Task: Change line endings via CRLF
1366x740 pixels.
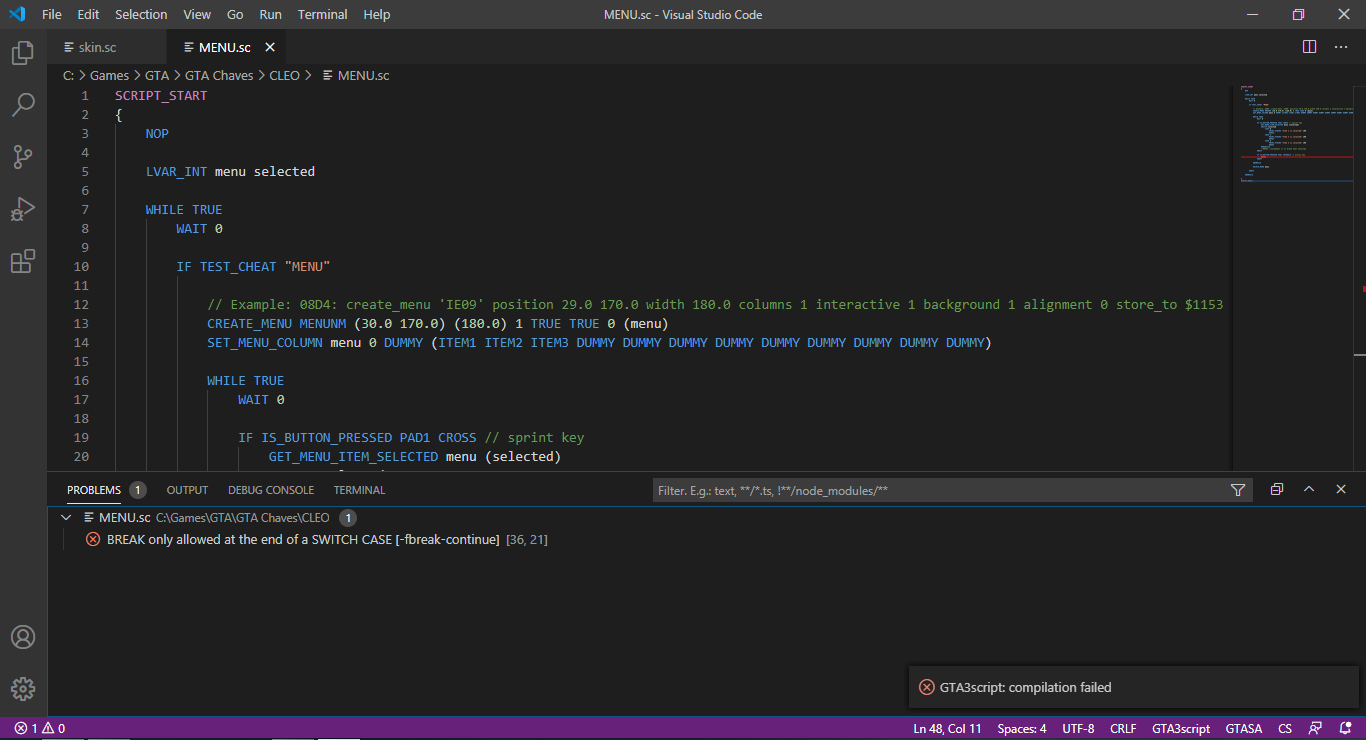Action: coord(1123,728)
